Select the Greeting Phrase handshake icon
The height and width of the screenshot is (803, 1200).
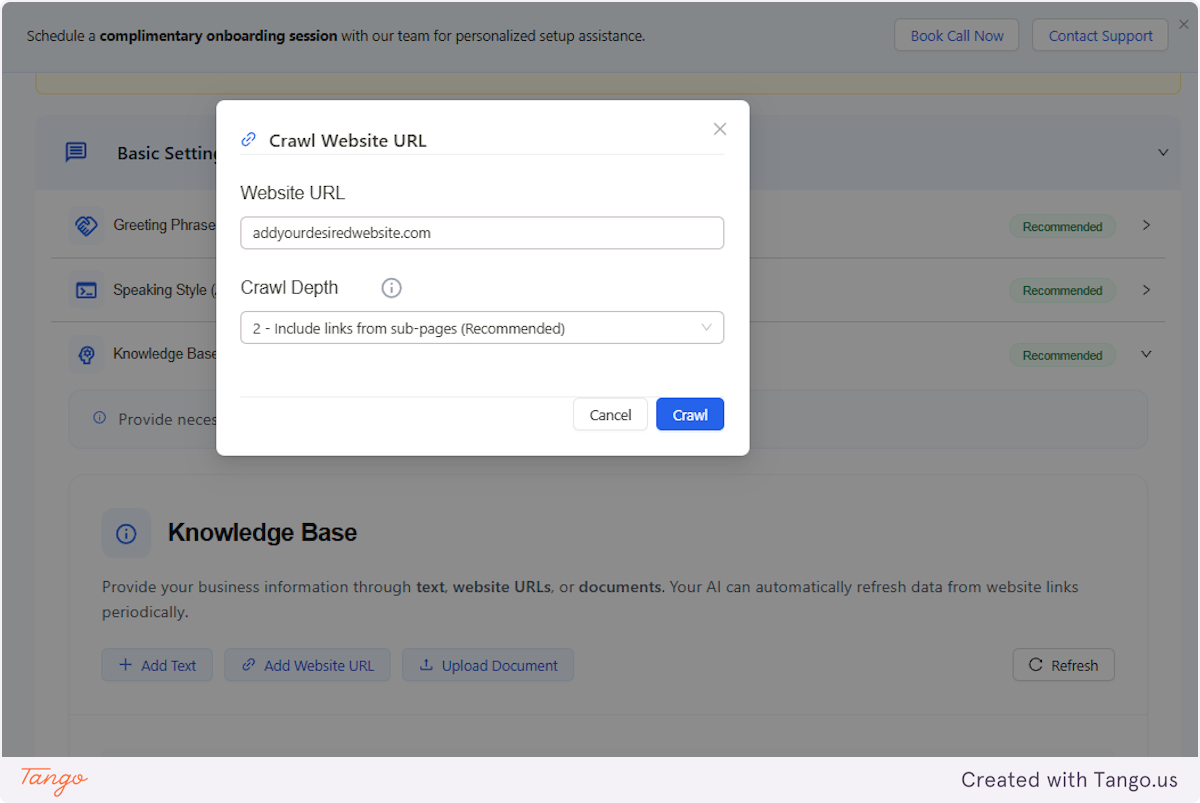point(86,226)
